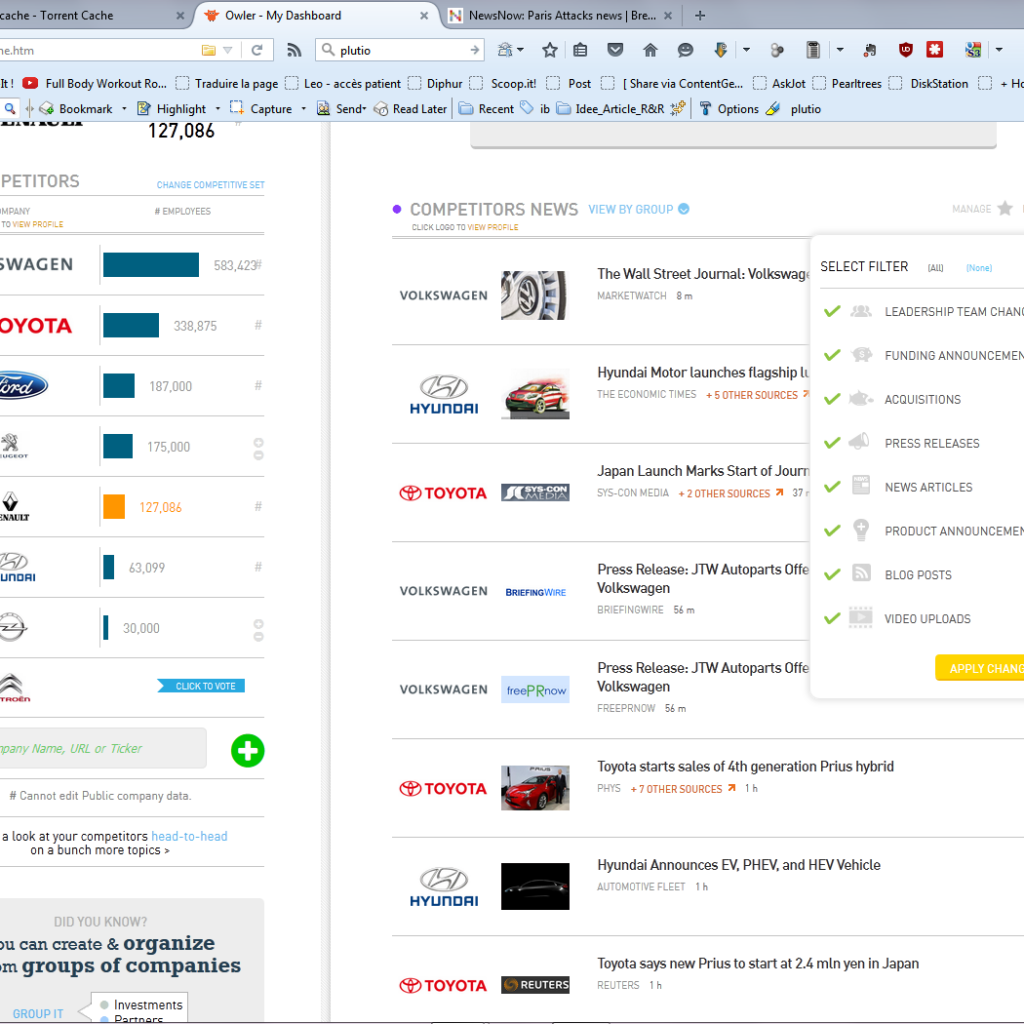Click the bookmark star icon
This screenshot has width=1024, height=1024.
[x=550, y=50]
